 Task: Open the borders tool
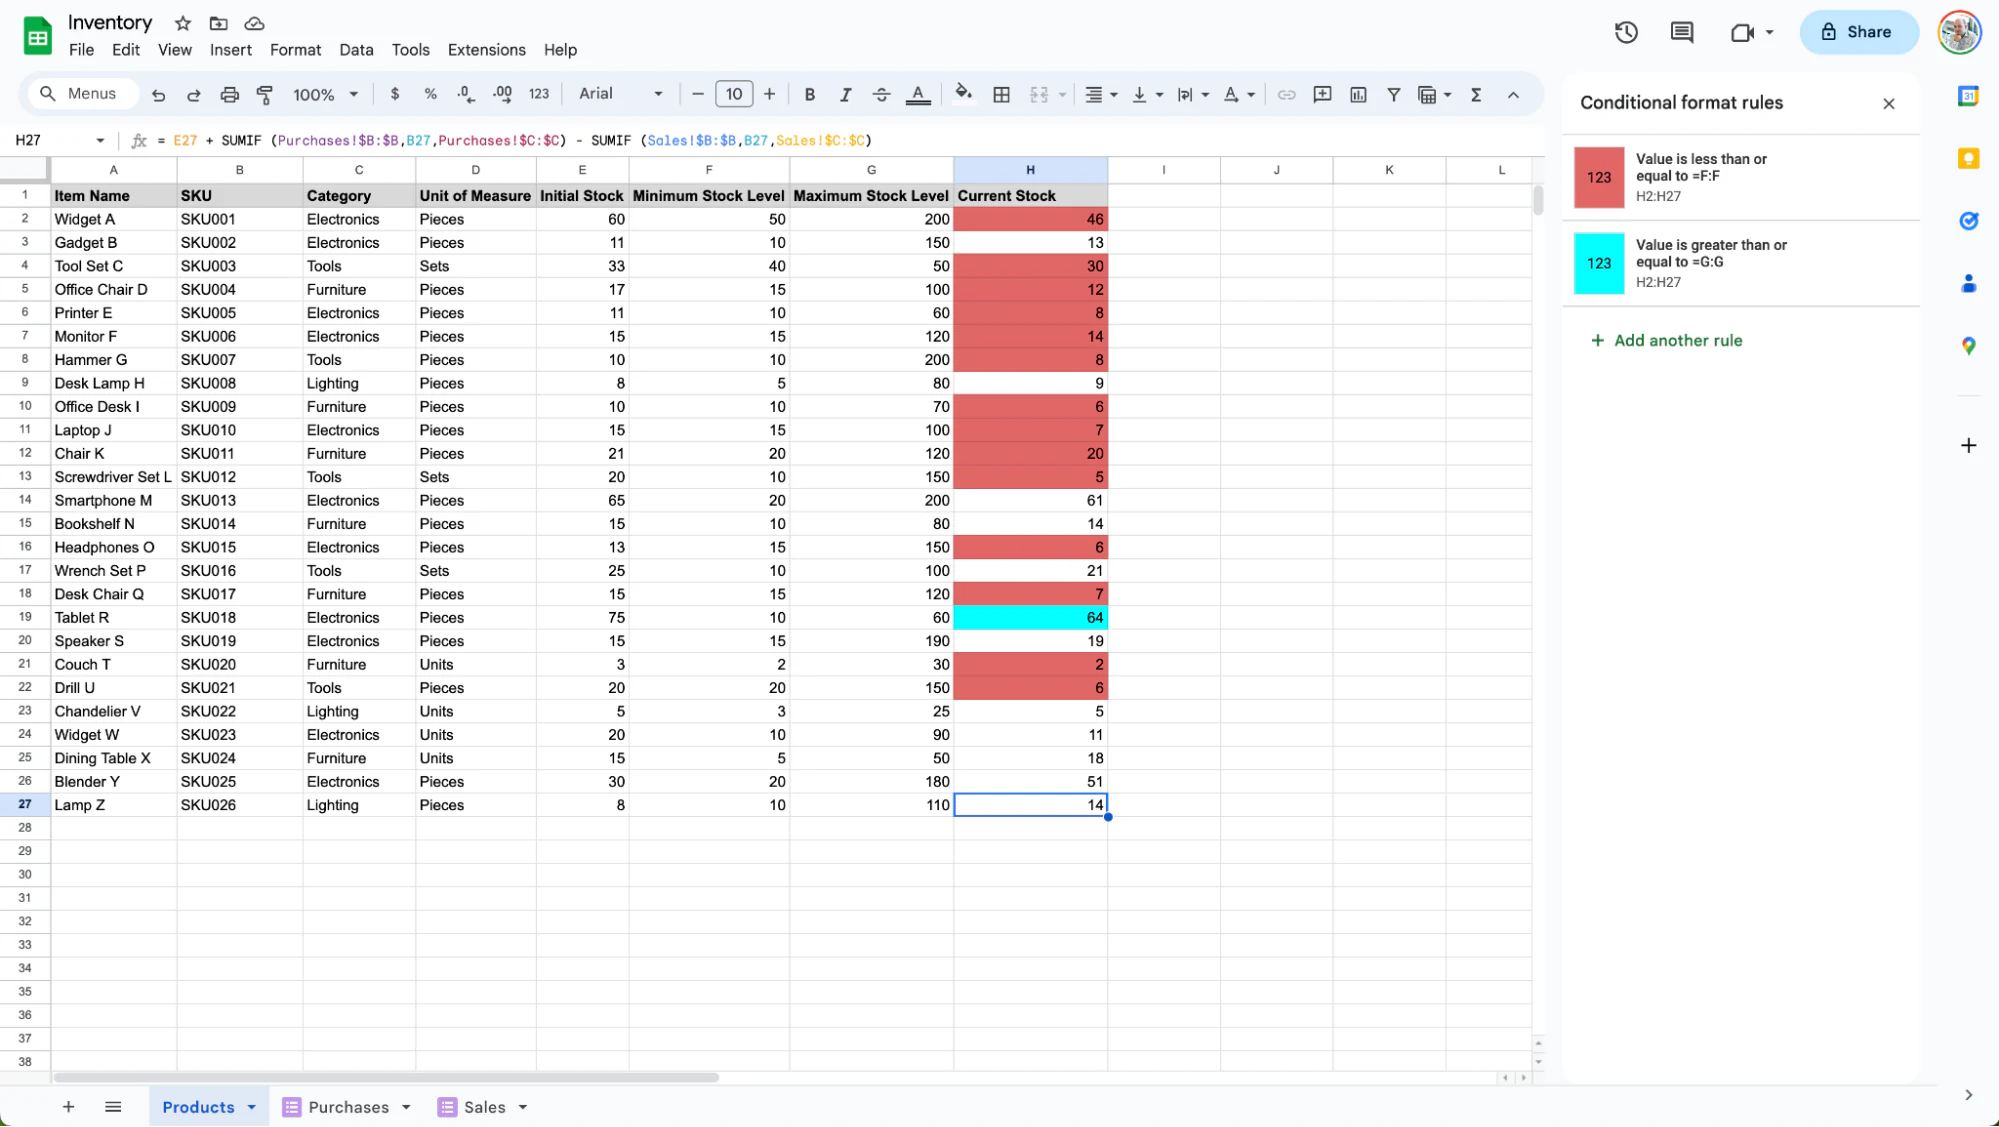1001,94
